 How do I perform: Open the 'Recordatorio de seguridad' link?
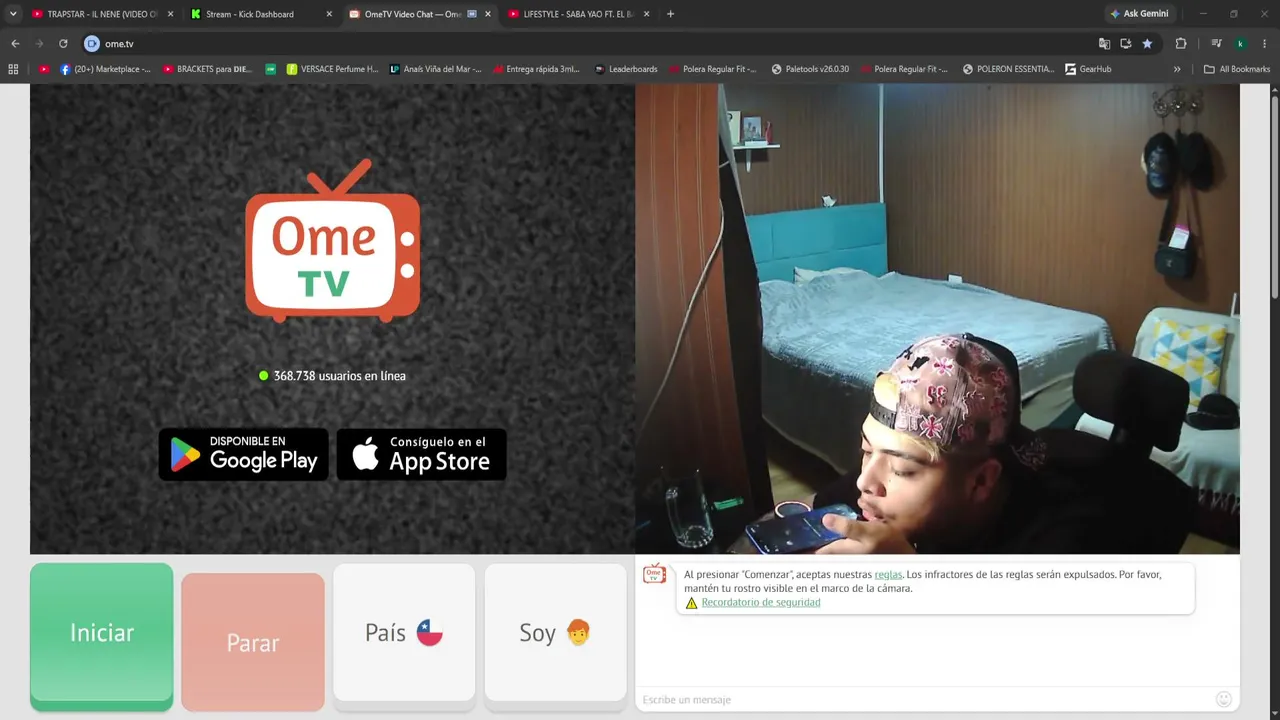pyautogui.click(x=761, y=602)
